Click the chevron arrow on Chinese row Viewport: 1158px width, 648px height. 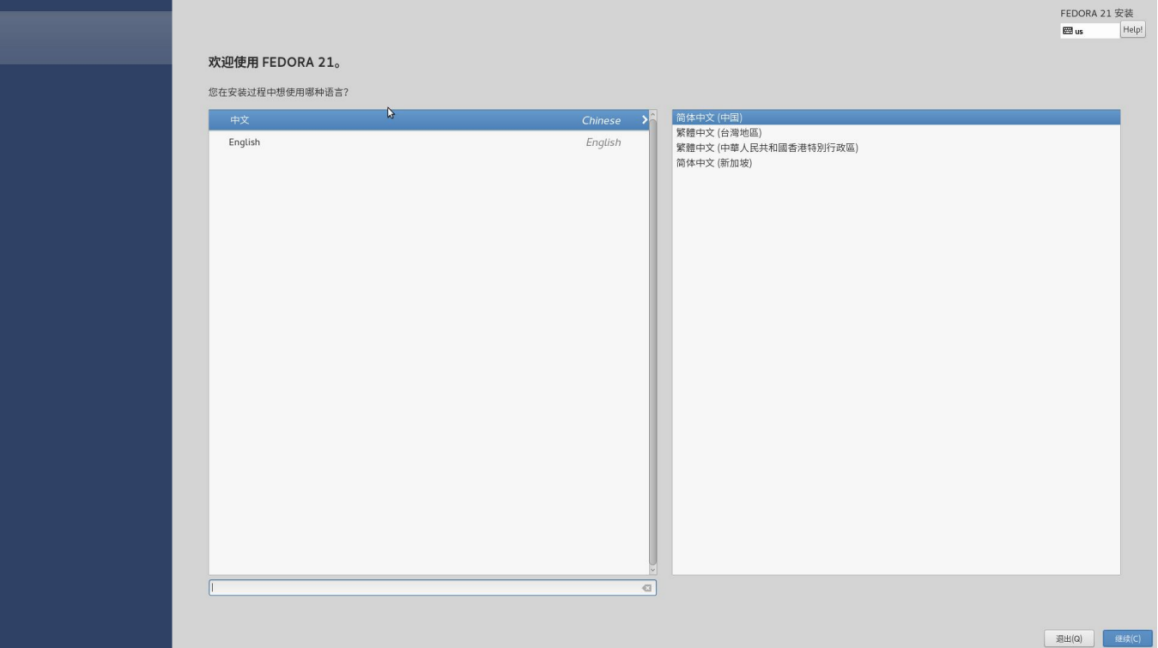(644, 120)
